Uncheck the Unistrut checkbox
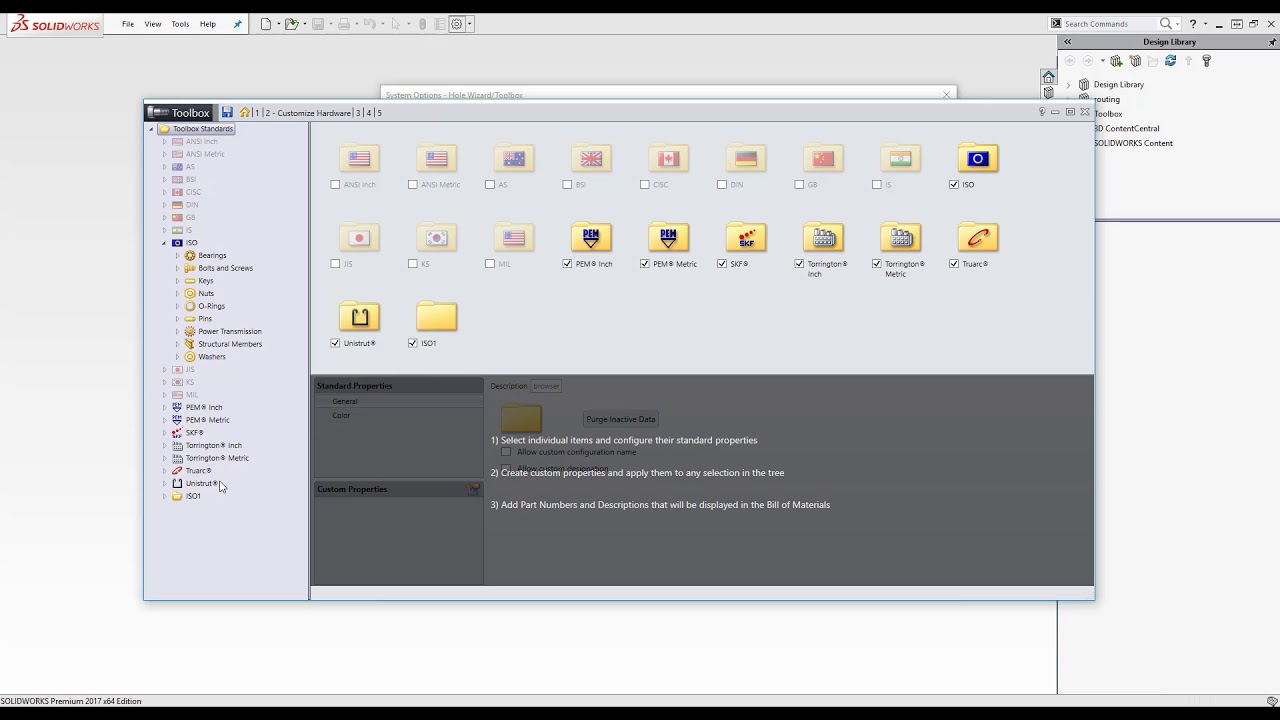 click(335, 343)
